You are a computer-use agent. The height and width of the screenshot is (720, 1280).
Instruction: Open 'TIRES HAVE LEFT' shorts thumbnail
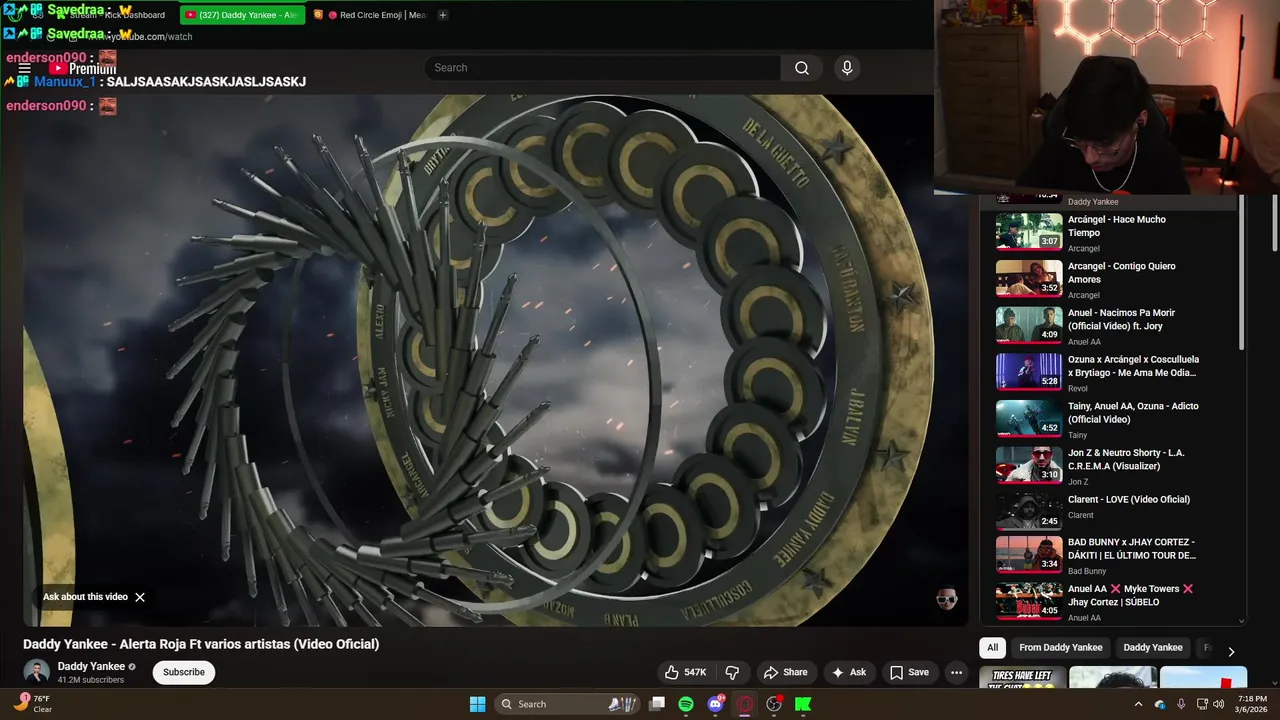tap(1022, 678)
